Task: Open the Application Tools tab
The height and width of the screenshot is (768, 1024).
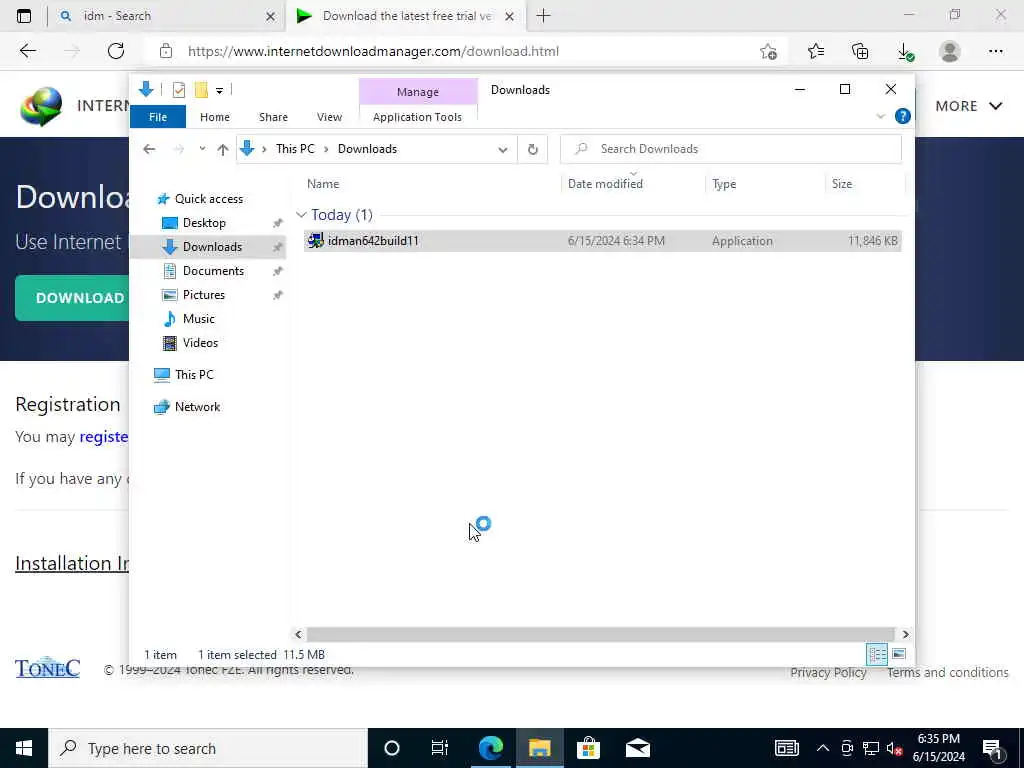Action: tap(417, 117)
